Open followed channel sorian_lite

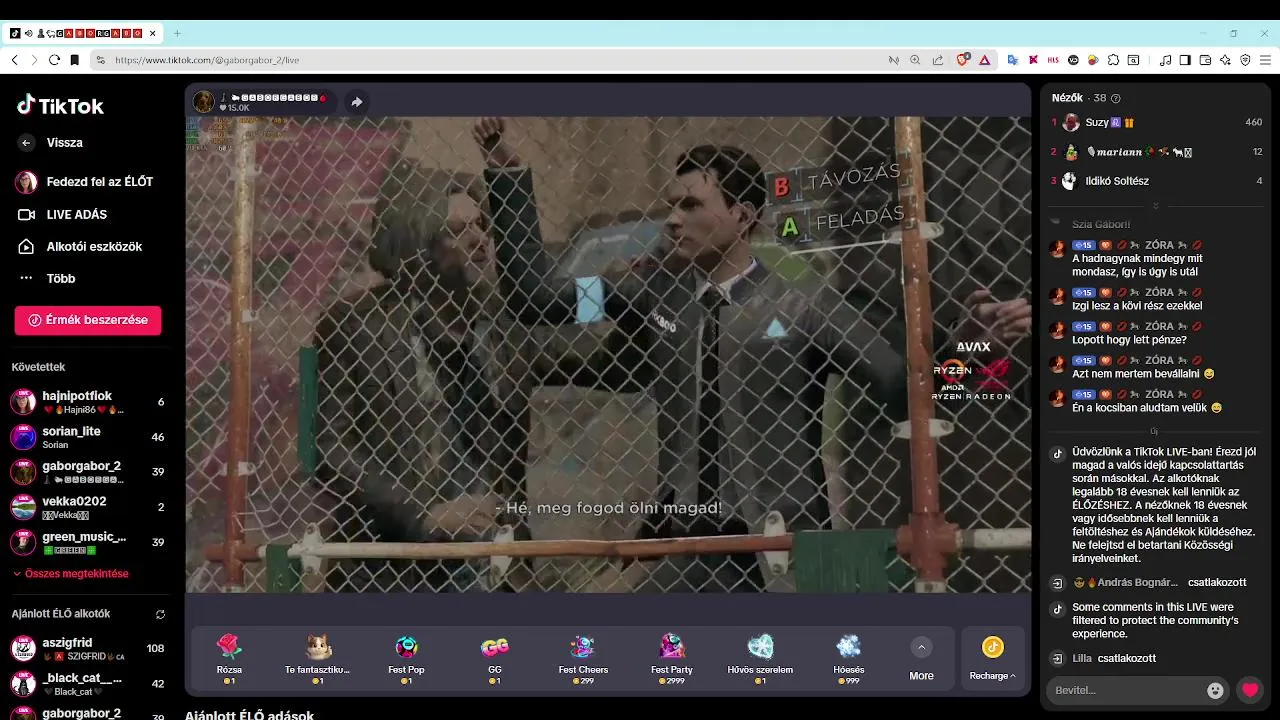pos(88,437)
